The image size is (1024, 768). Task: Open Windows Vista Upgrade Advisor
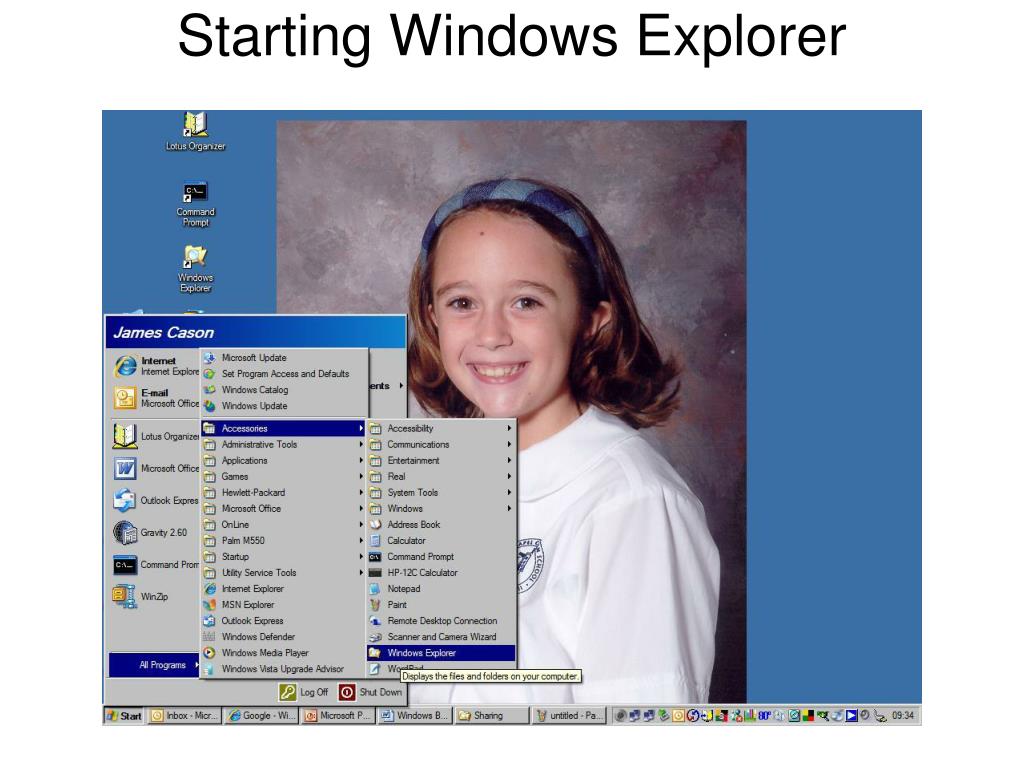283,669
